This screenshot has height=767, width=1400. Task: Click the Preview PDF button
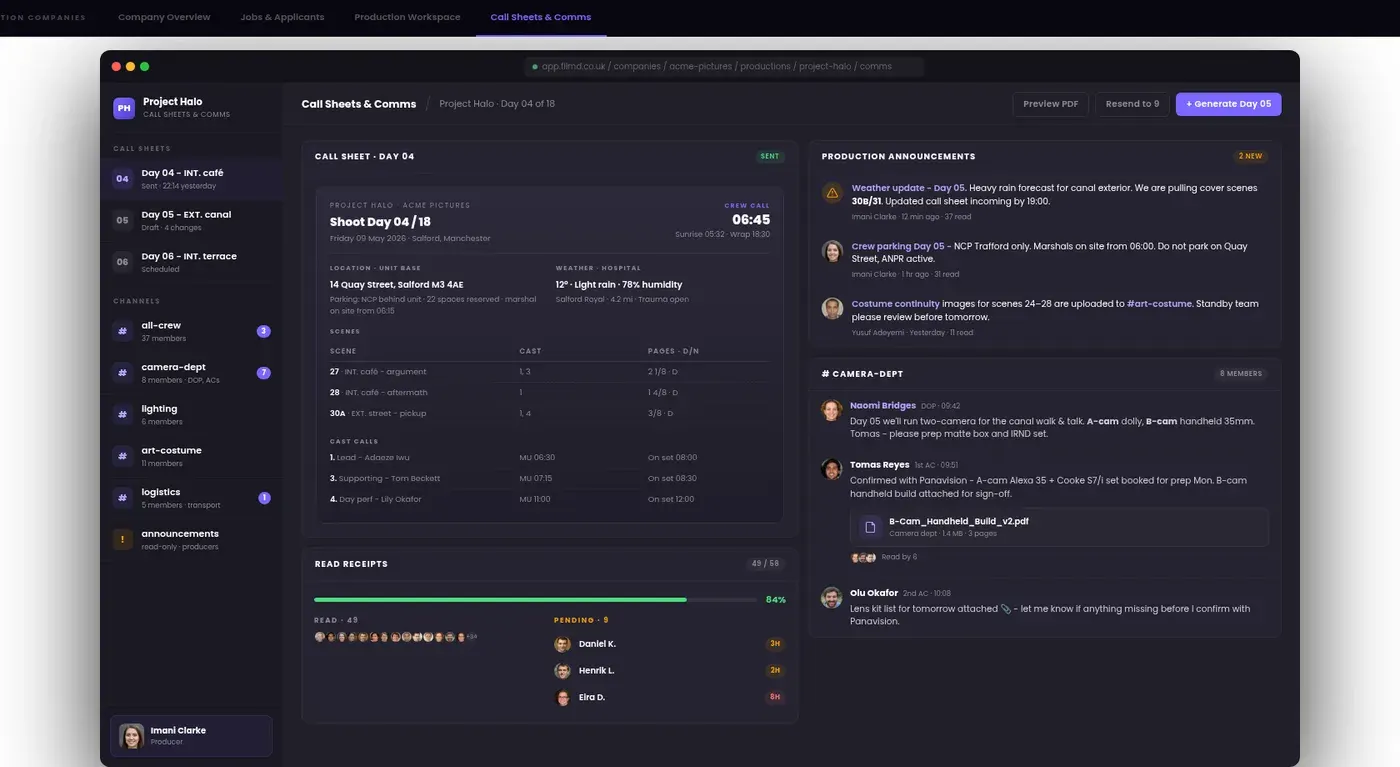click(x=1050, y=104)
